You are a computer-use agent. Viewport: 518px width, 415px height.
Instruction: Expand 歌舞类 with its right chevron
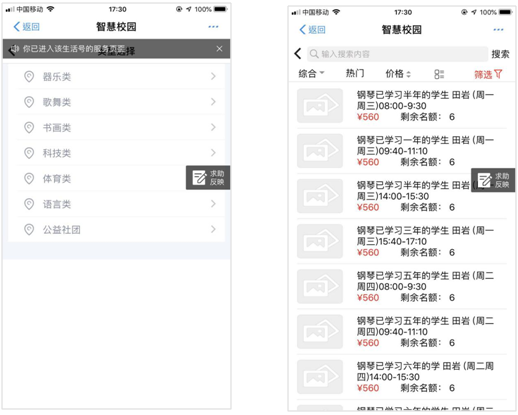pyautogui.click(x=213, y=102)
